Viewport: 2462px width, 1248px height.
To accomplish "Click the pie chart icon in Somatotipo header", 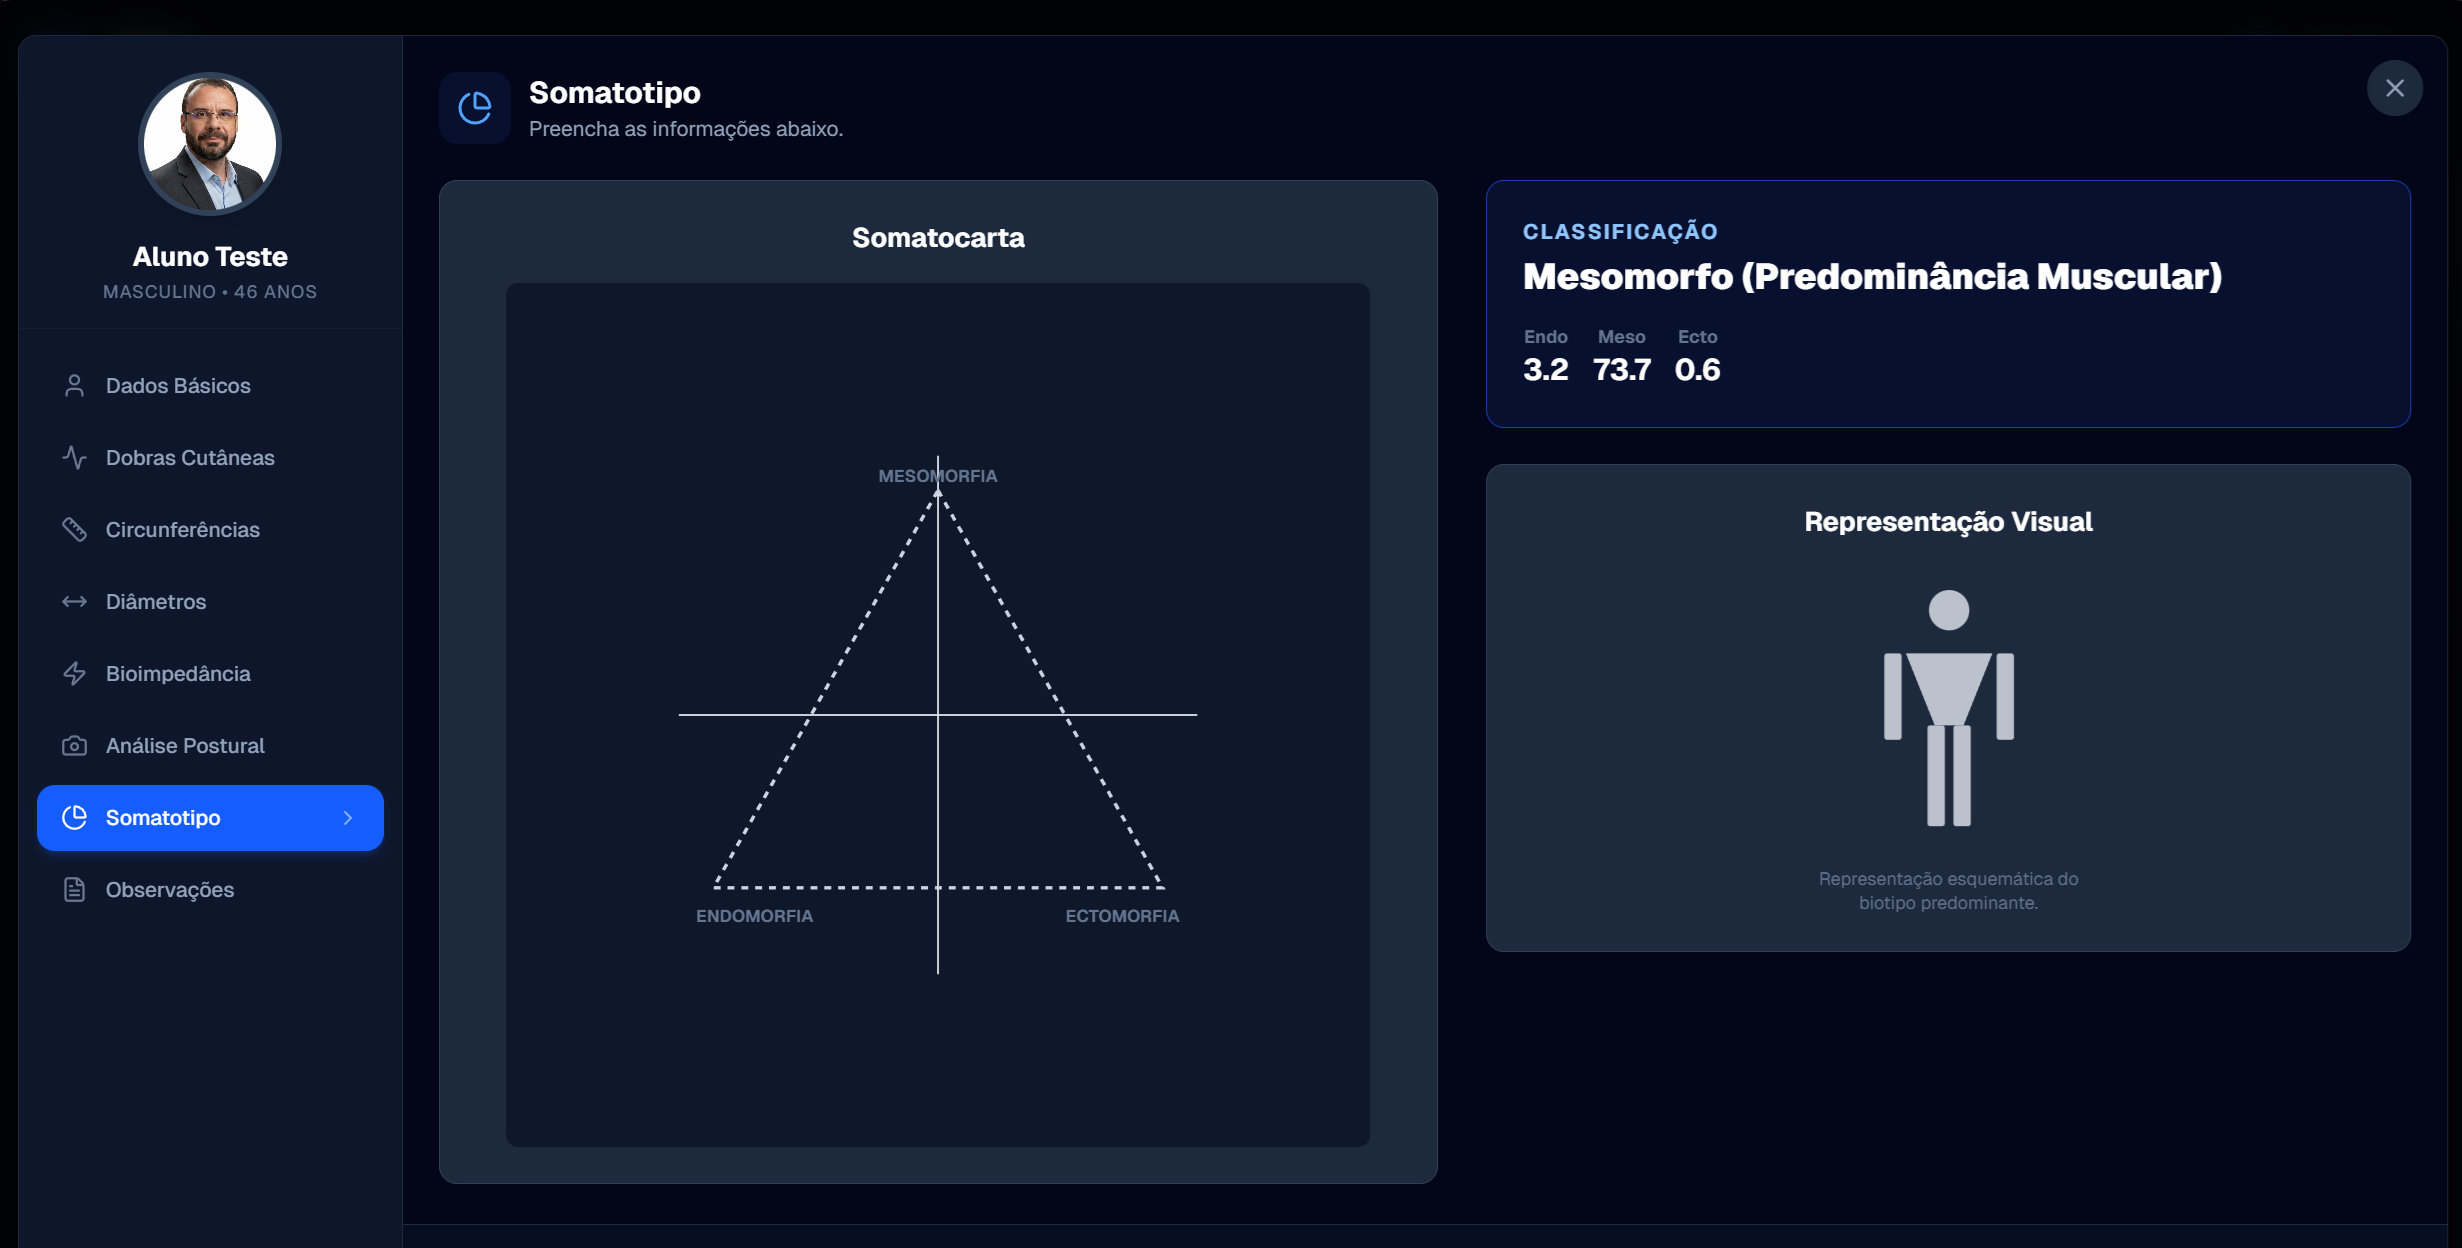I will pos(475,108).
